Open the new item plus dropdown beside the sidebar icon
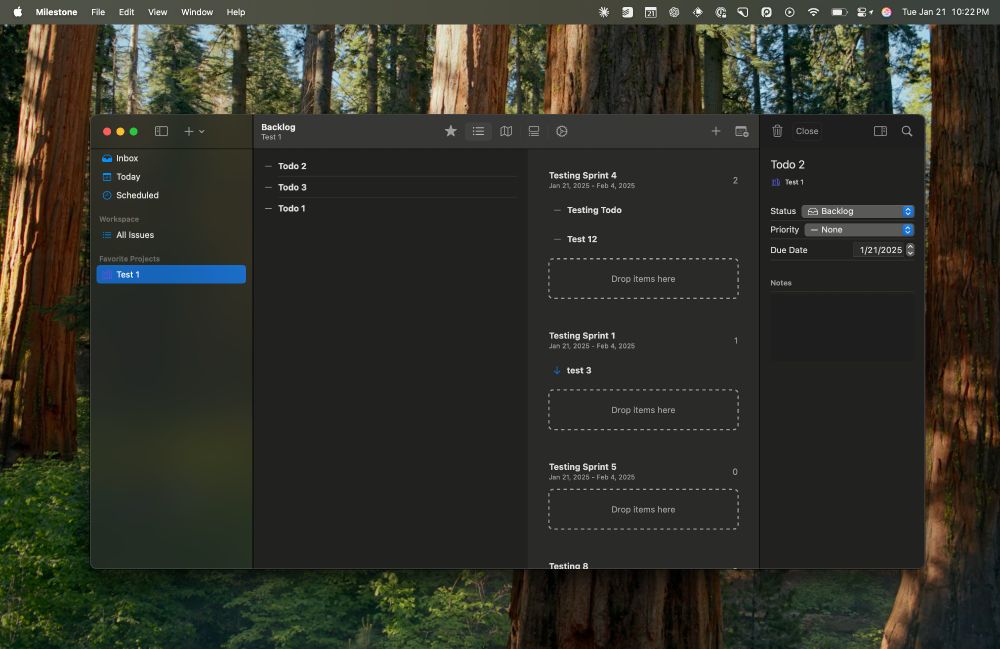This screenshot has height=649, width=1000. pos(194,131)
